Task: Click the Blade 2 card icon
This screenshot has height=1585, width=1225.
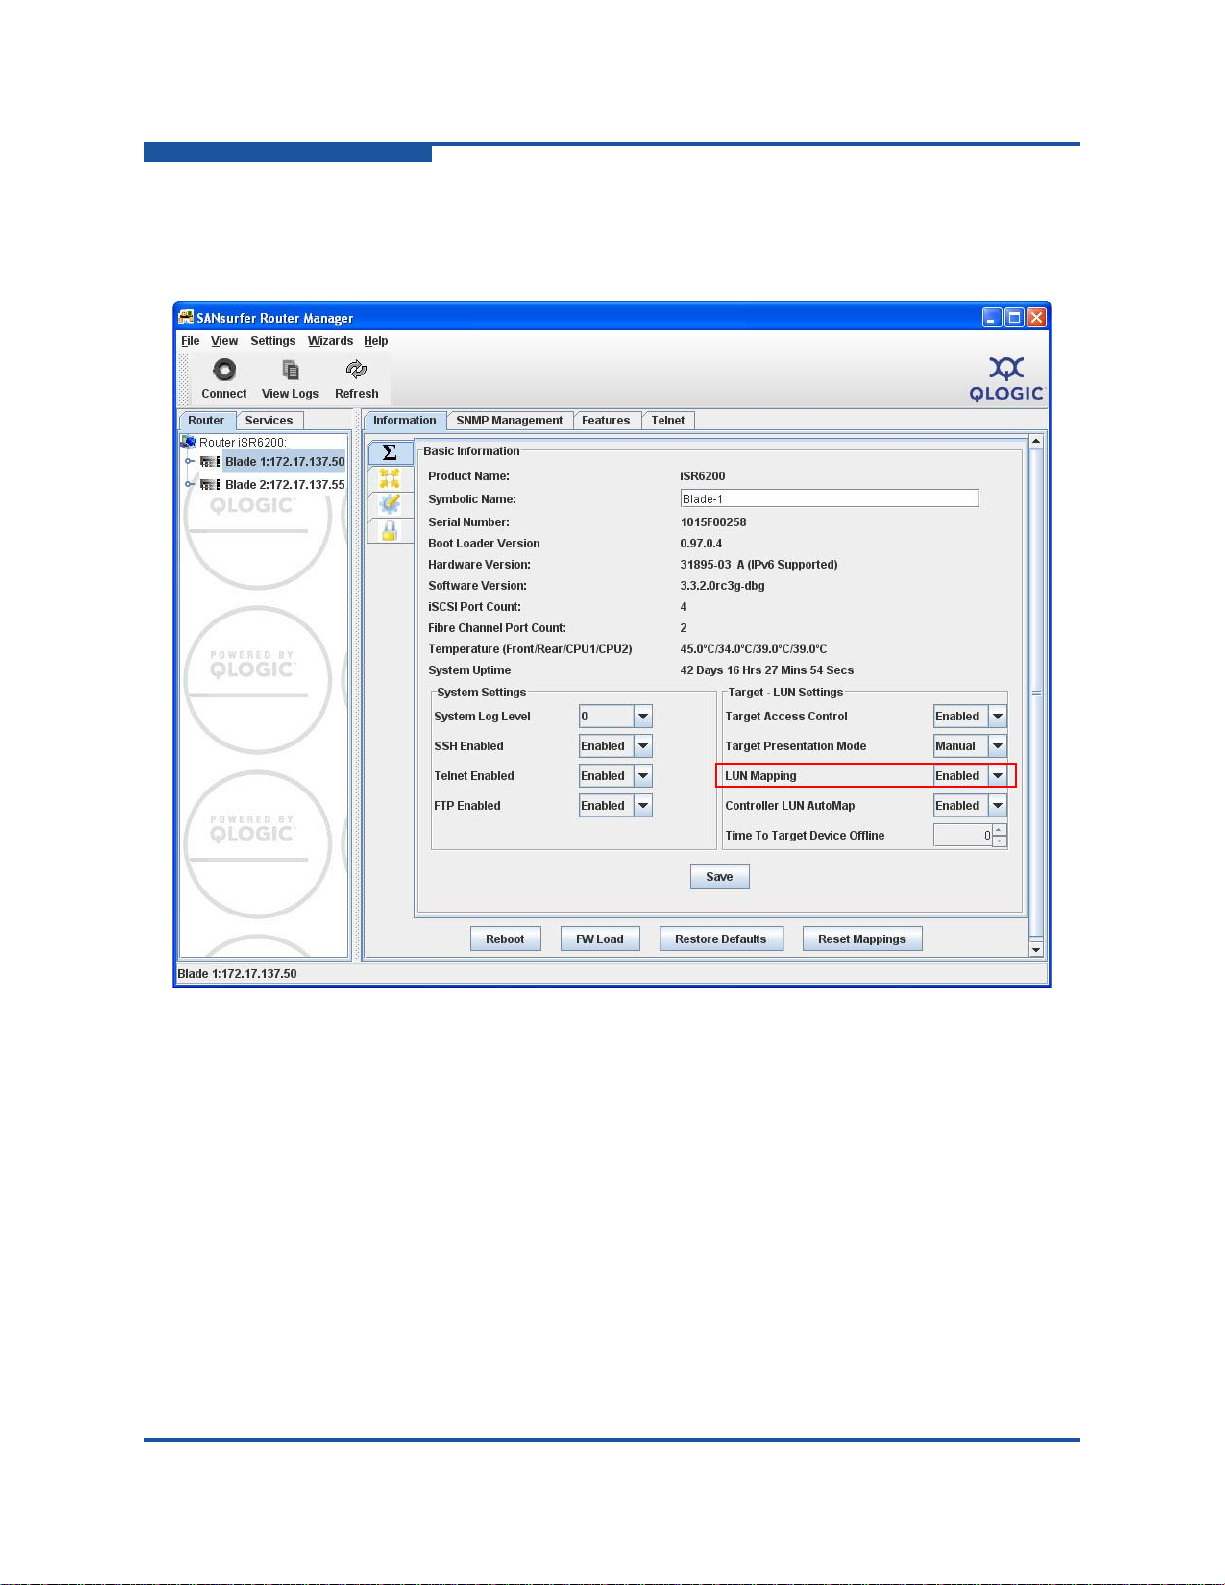Action: coord(210,485)
